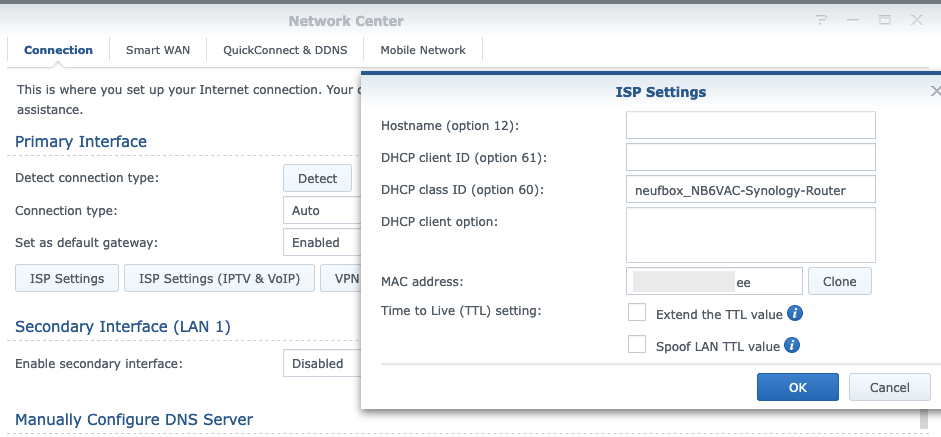This screenshot has height=437, width=941.
Task: Select the Mobile Network tab
Action: click(x=423, y=50)
